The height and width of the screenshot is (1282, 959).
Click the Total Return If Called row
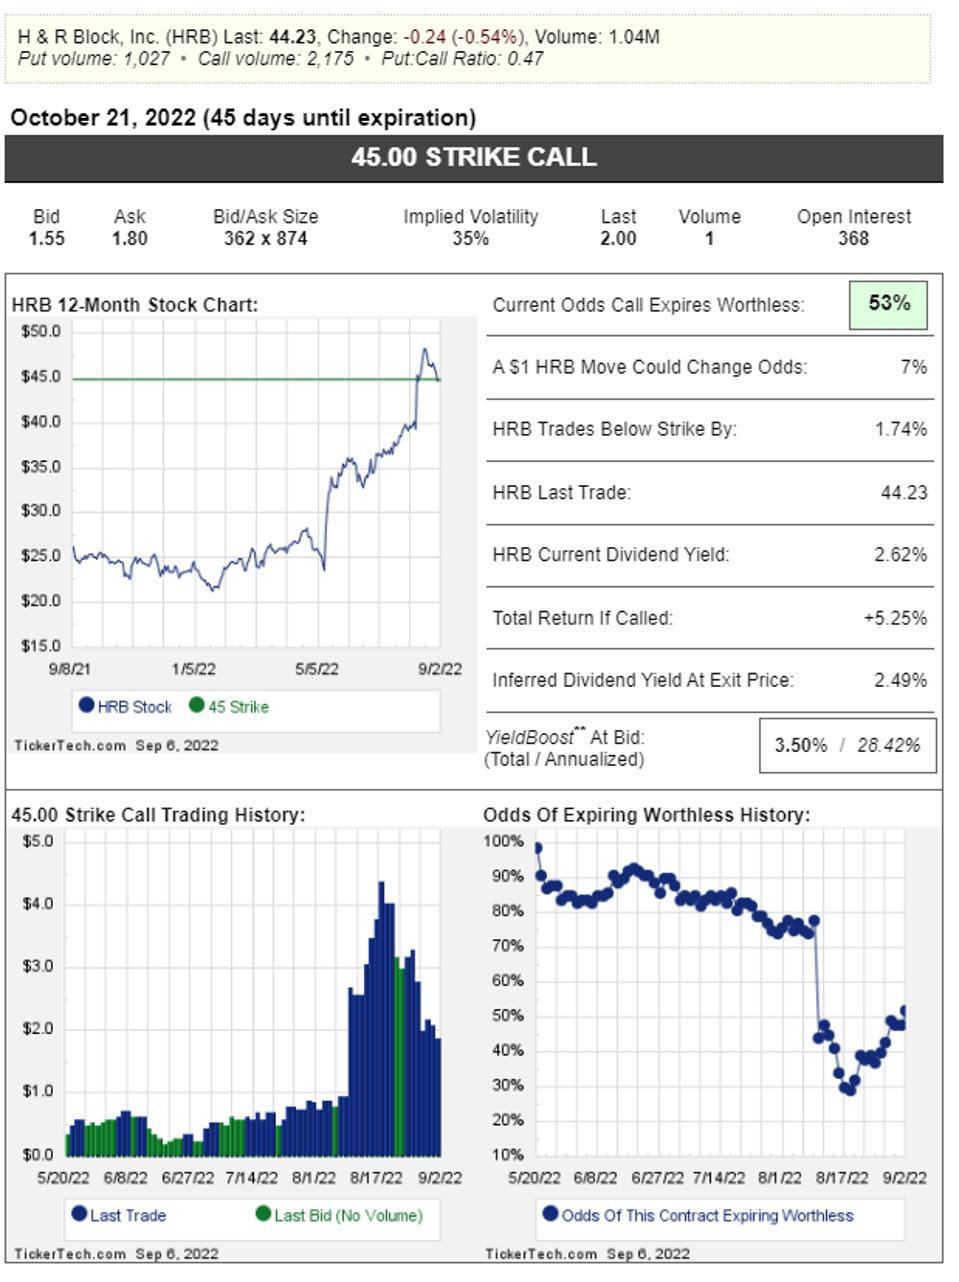point(709,618)
